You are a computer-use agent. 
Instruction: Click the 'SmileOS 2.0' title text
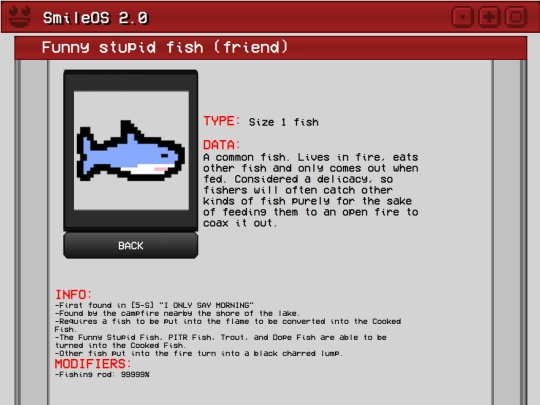95,18
